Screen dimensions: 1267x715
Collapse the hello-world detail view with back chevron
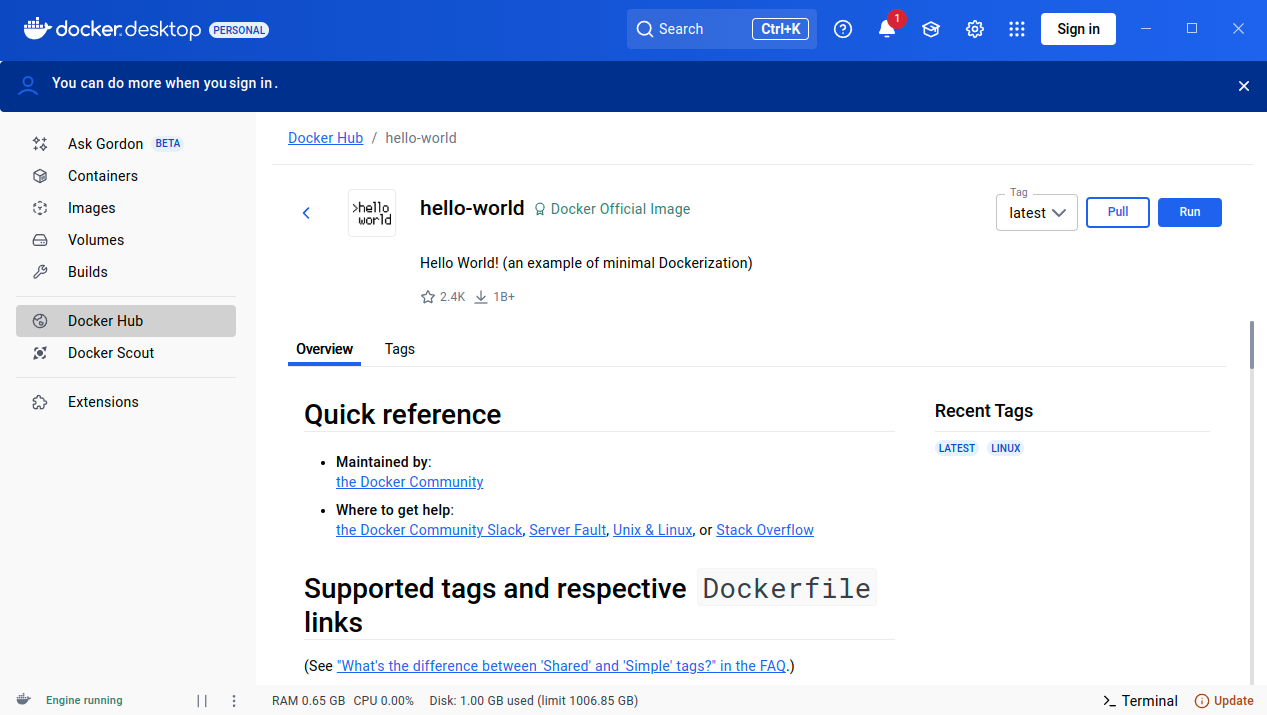(x=306, y=212)
